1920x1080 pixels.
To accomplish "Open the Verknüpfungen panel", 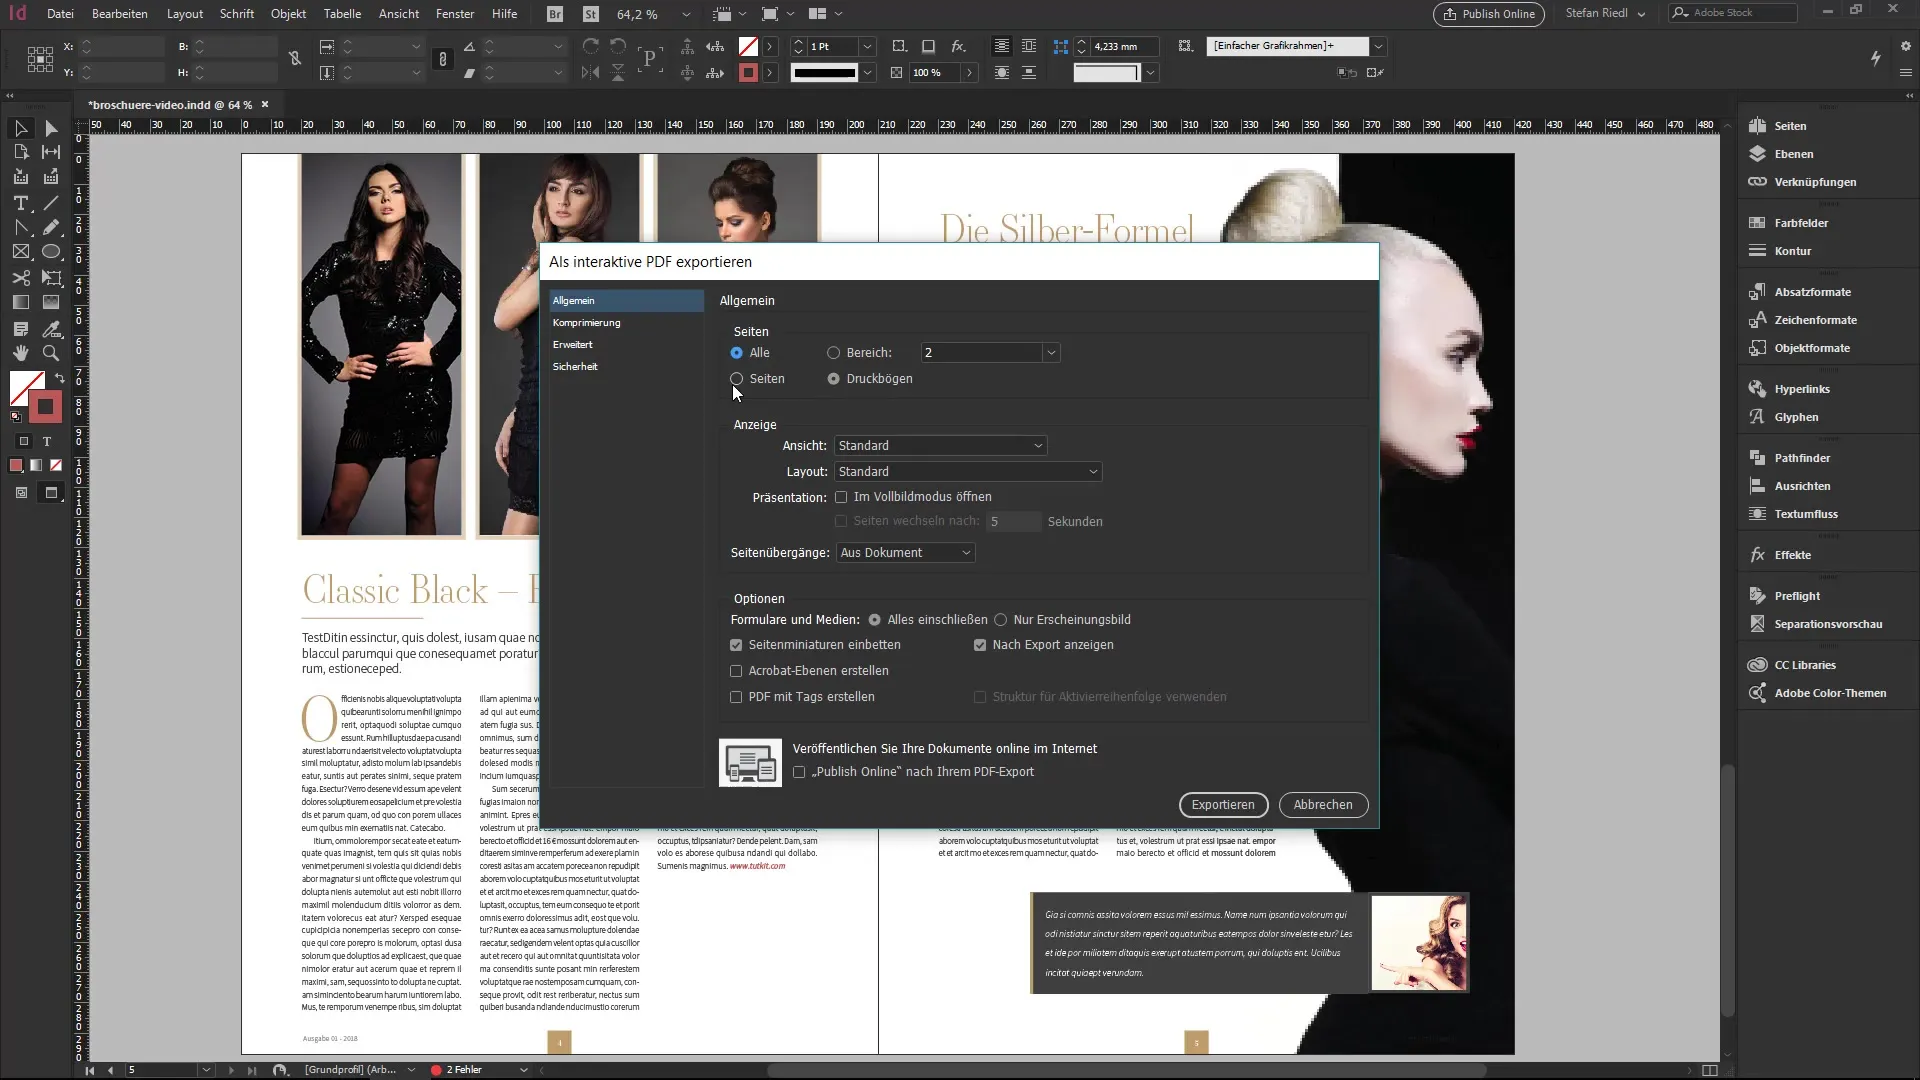I will (x=1815, y=182).
